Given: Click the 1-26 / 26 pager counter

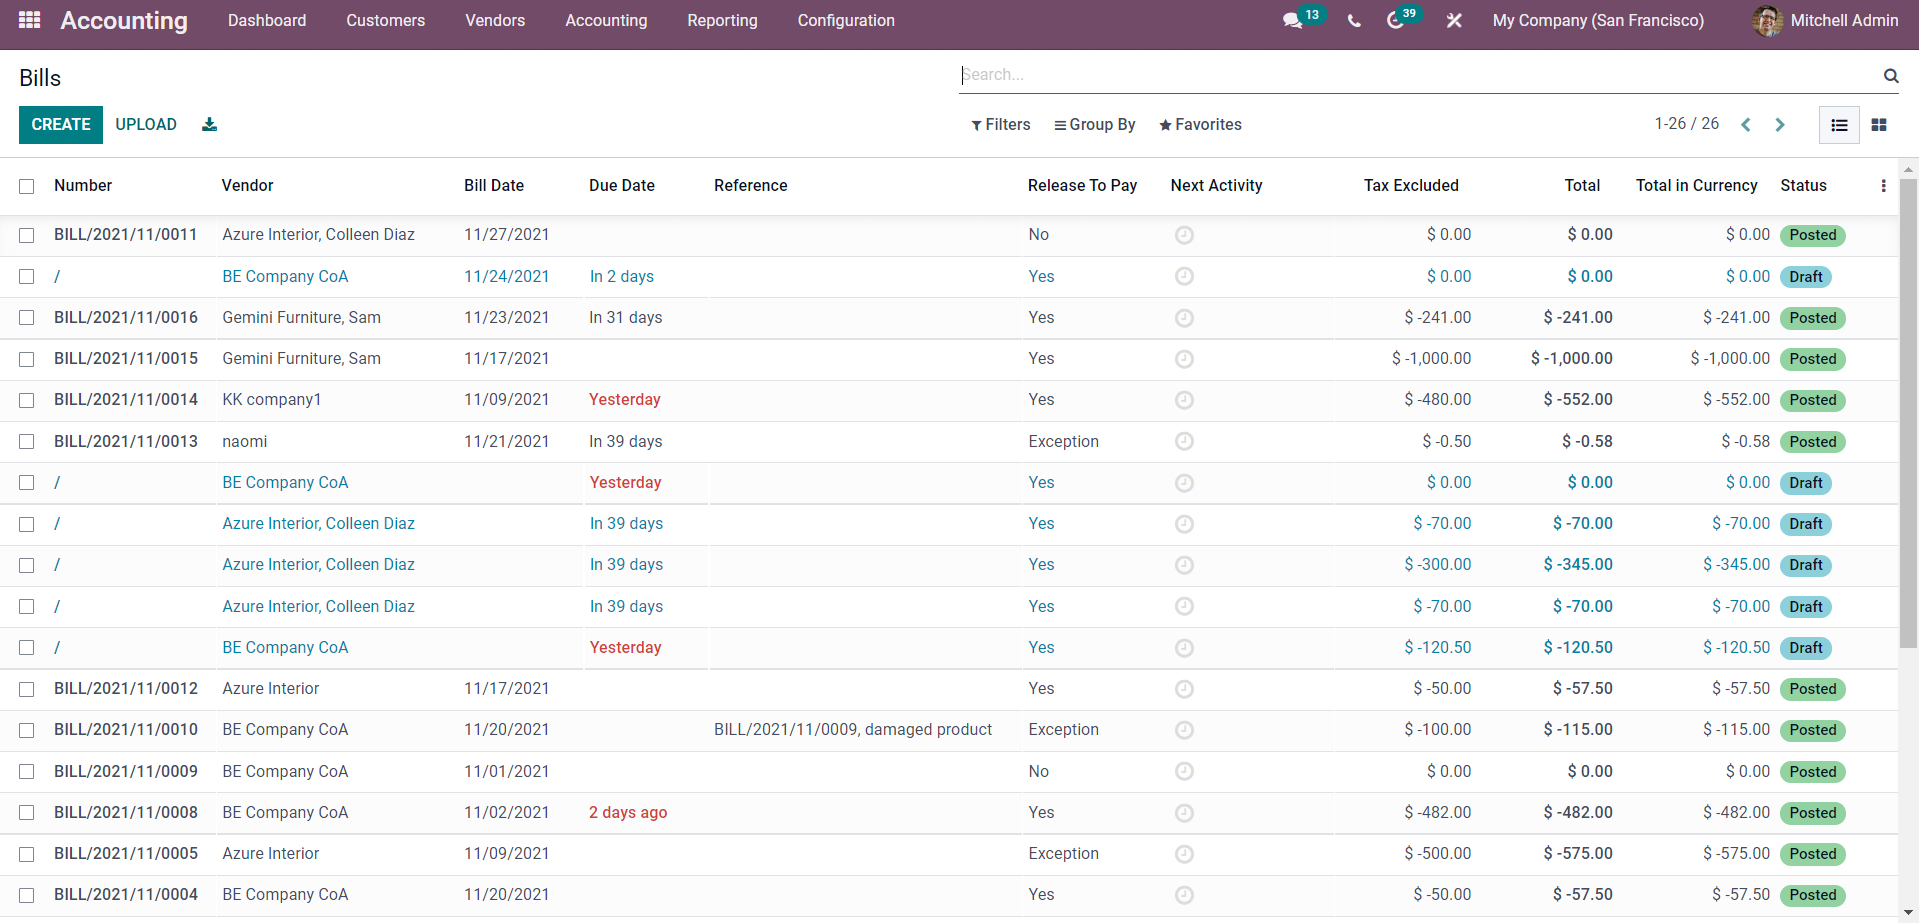Looking at the screenshot, I should (x=1686, y=124).
